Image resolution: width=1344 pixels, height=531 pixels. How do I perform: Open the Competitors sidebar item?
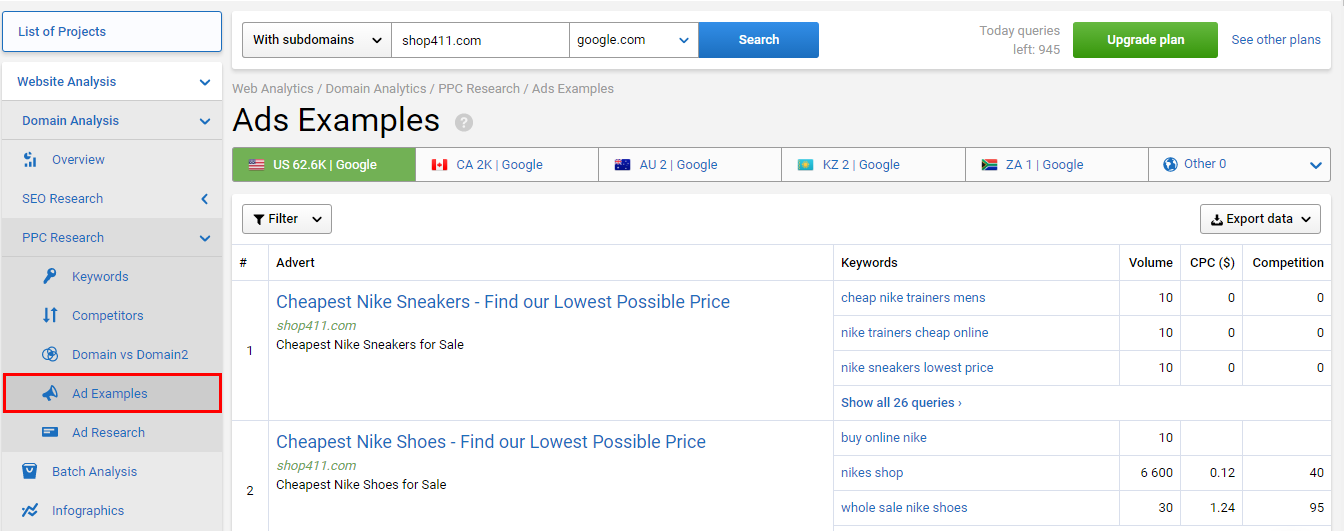tap(111, 316)
